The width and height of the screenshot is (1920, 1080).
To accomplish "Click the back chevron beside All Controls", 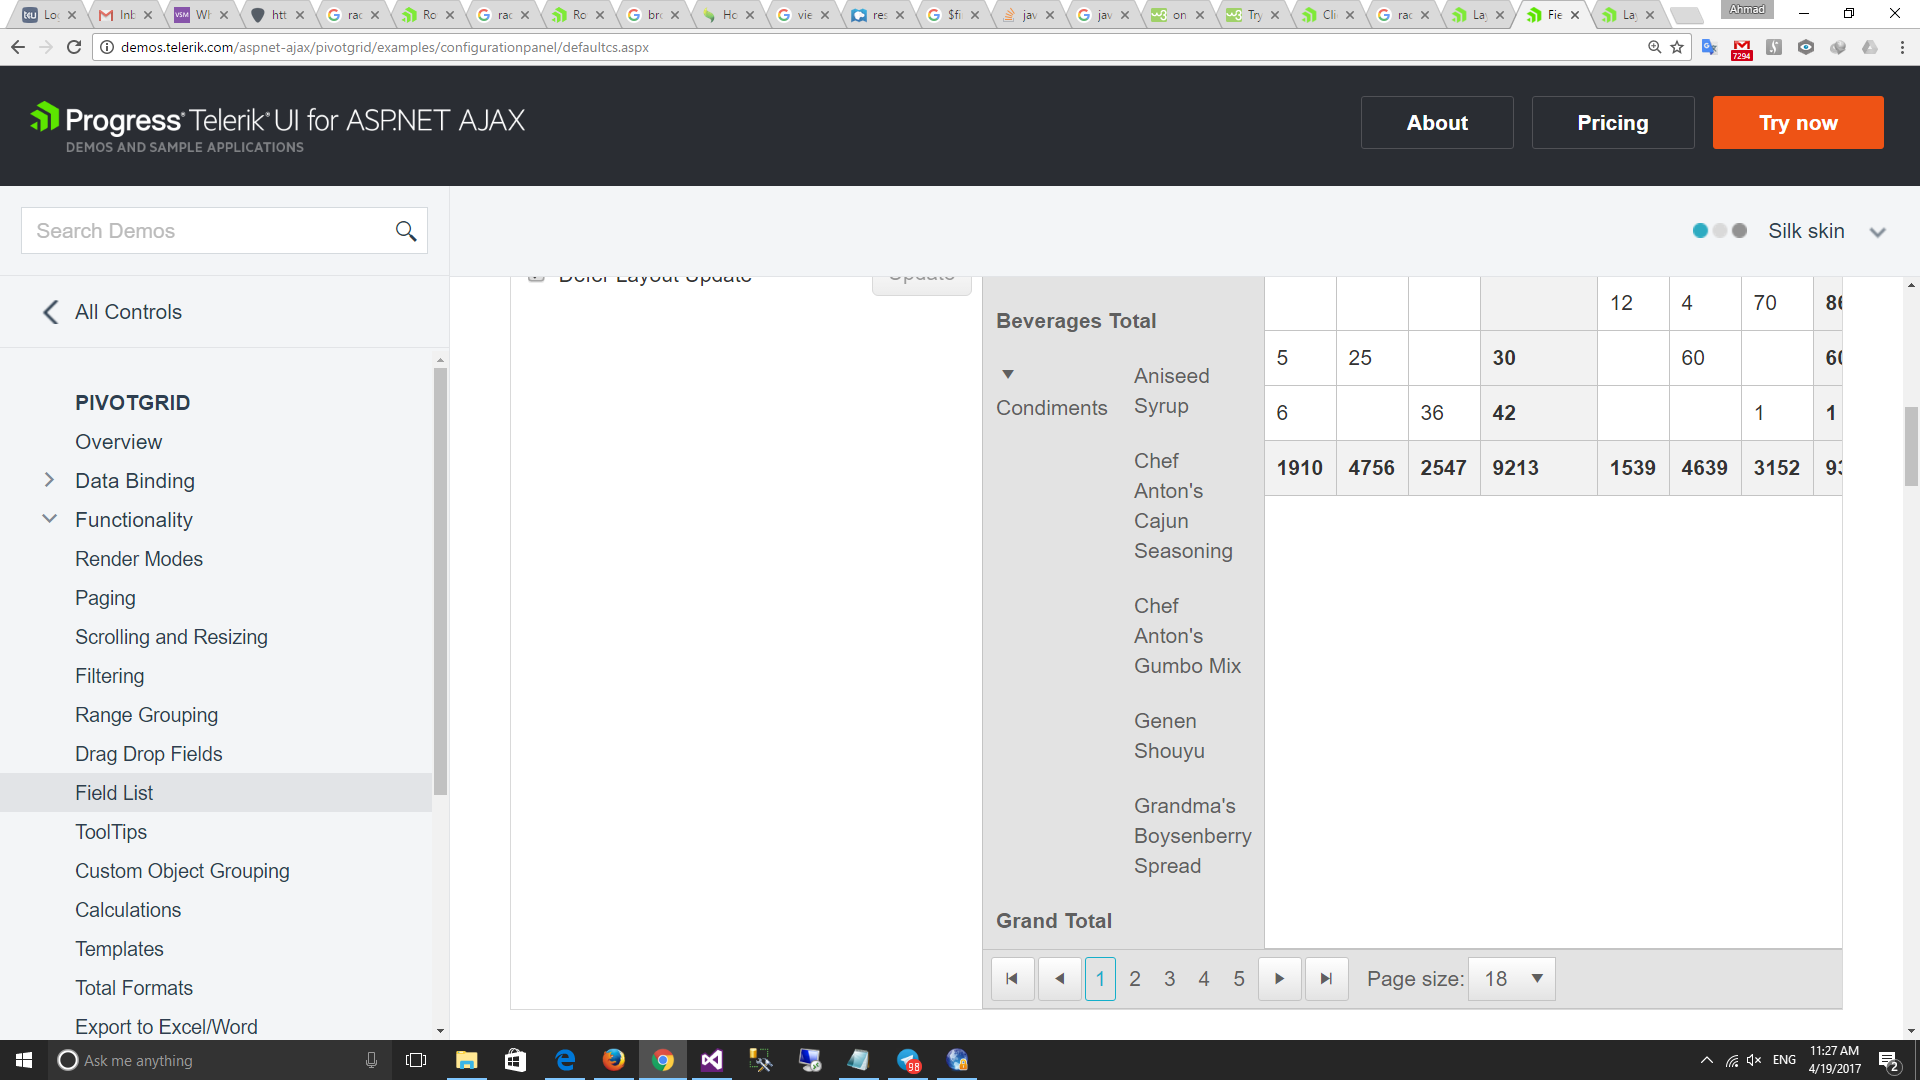I will click(x=50, y=312).
